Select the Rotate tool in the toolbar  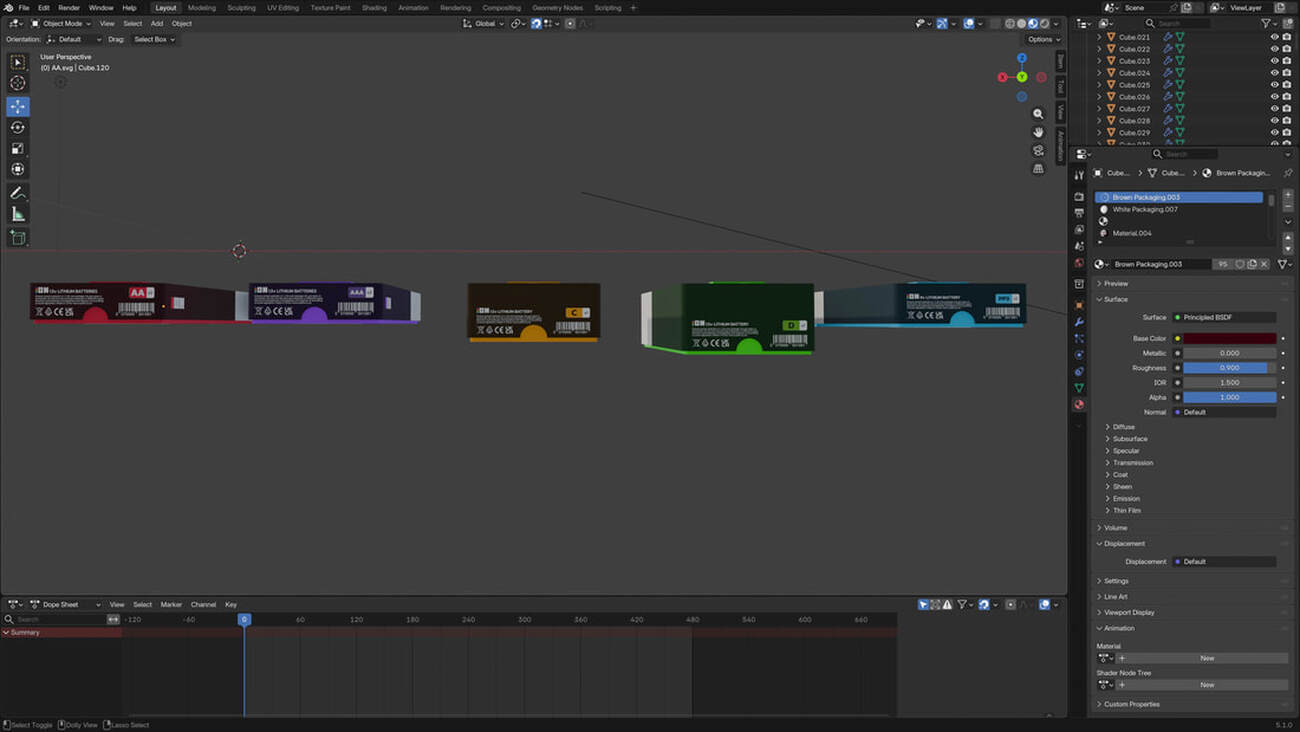coord(18,127)
